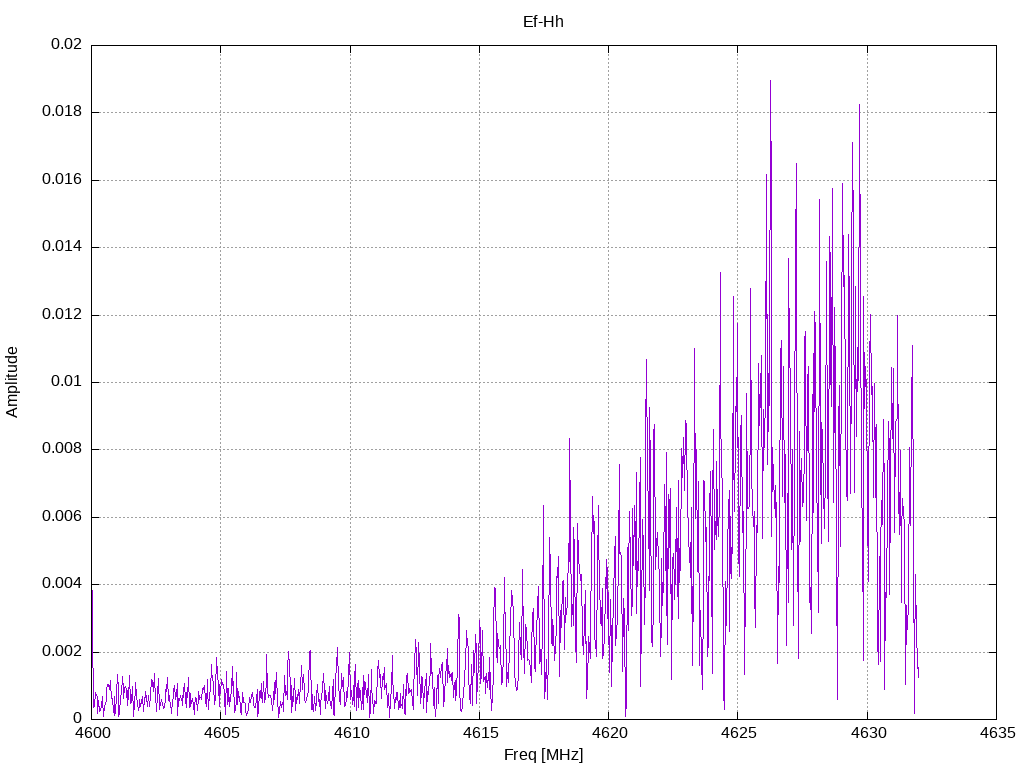The height and width of the screenshot is (768, 1024).
Task: Select the 0.01 y-axis tick label
Action: (66, 382)
